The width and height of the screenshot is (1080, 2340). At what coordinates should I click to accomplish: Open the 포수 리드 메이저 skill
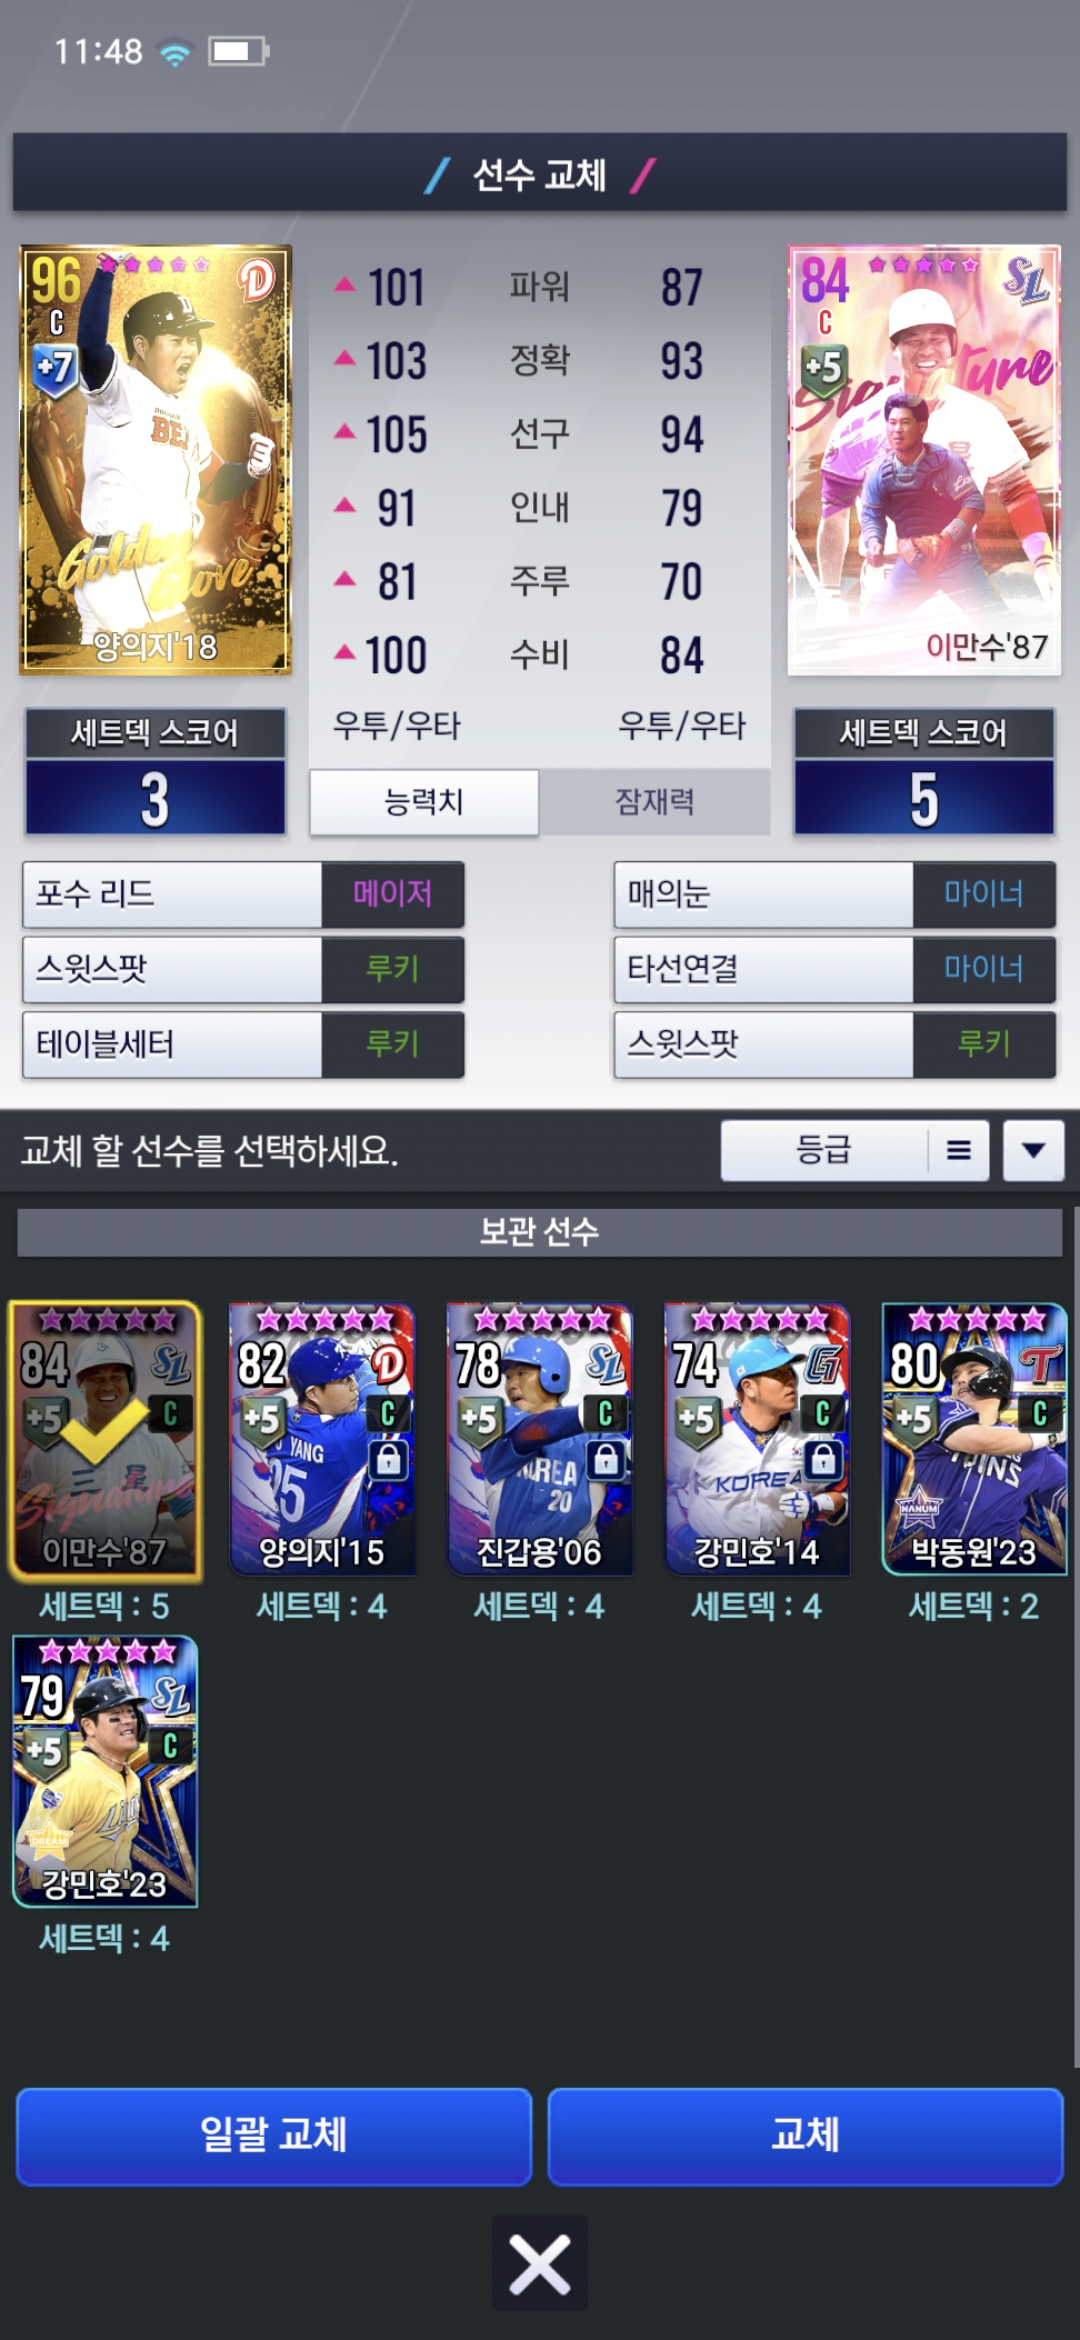pyautogui.click(x=243, y=894)
